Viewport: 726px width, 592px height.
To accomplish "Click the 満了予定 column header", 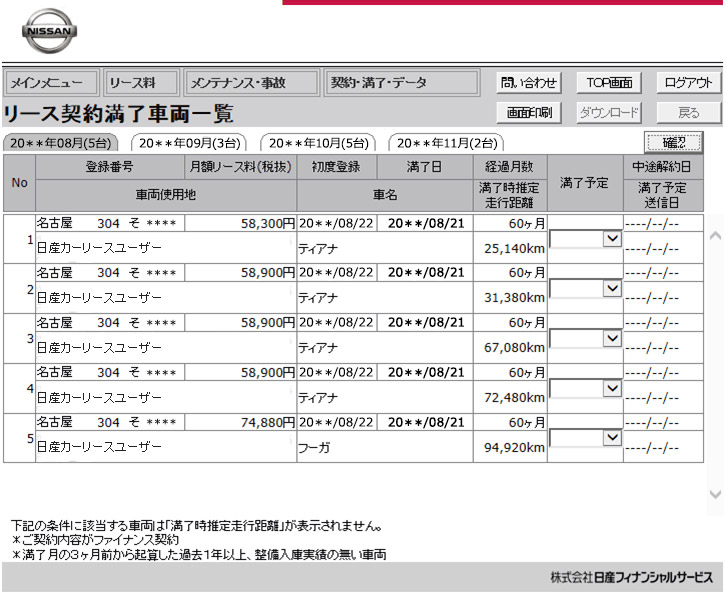I will (585, 183).
